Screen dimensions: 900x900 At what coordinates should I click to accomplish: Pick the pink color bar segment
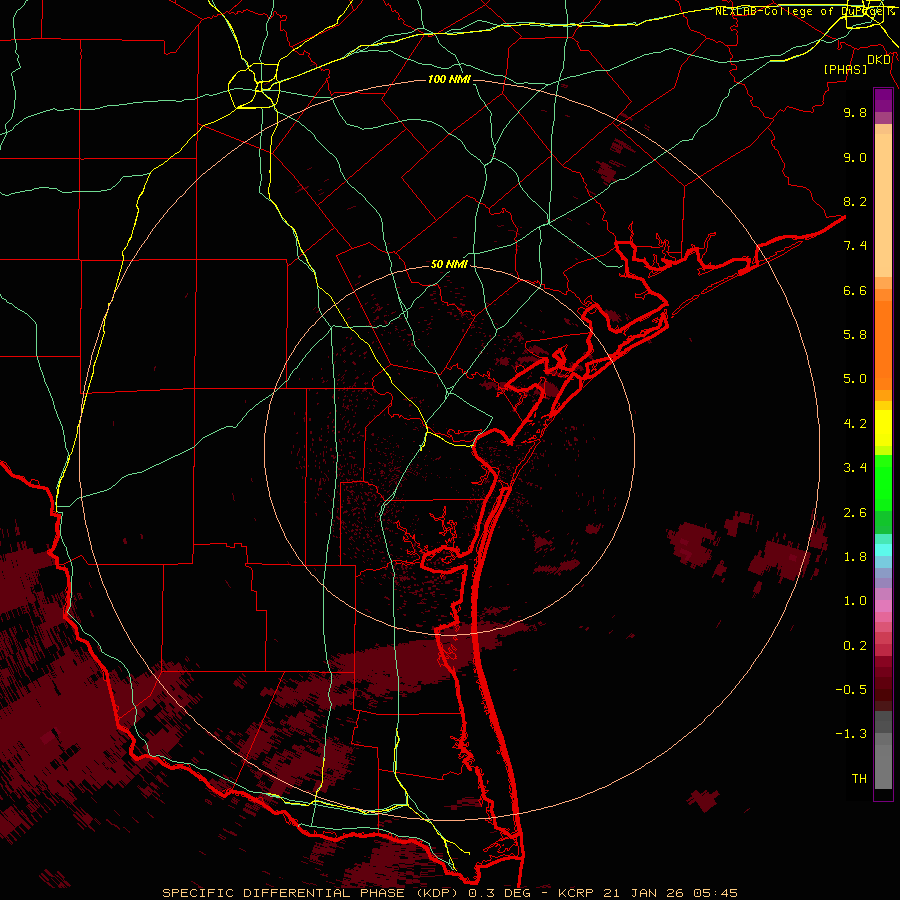(x=883, y=606)
